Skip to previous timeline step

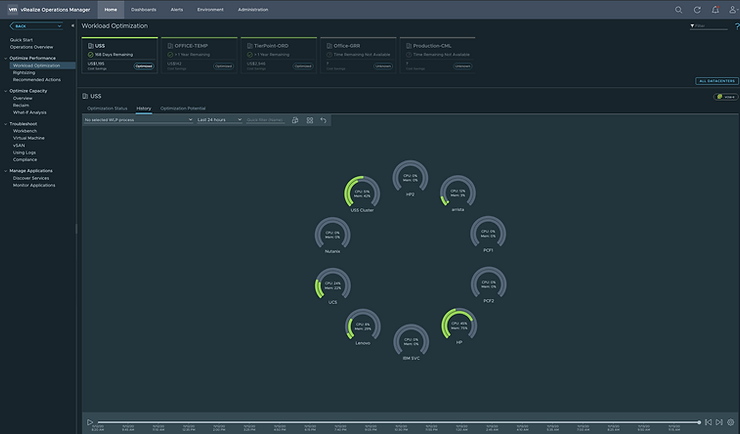pyautogui.click(x=708, y=422)
